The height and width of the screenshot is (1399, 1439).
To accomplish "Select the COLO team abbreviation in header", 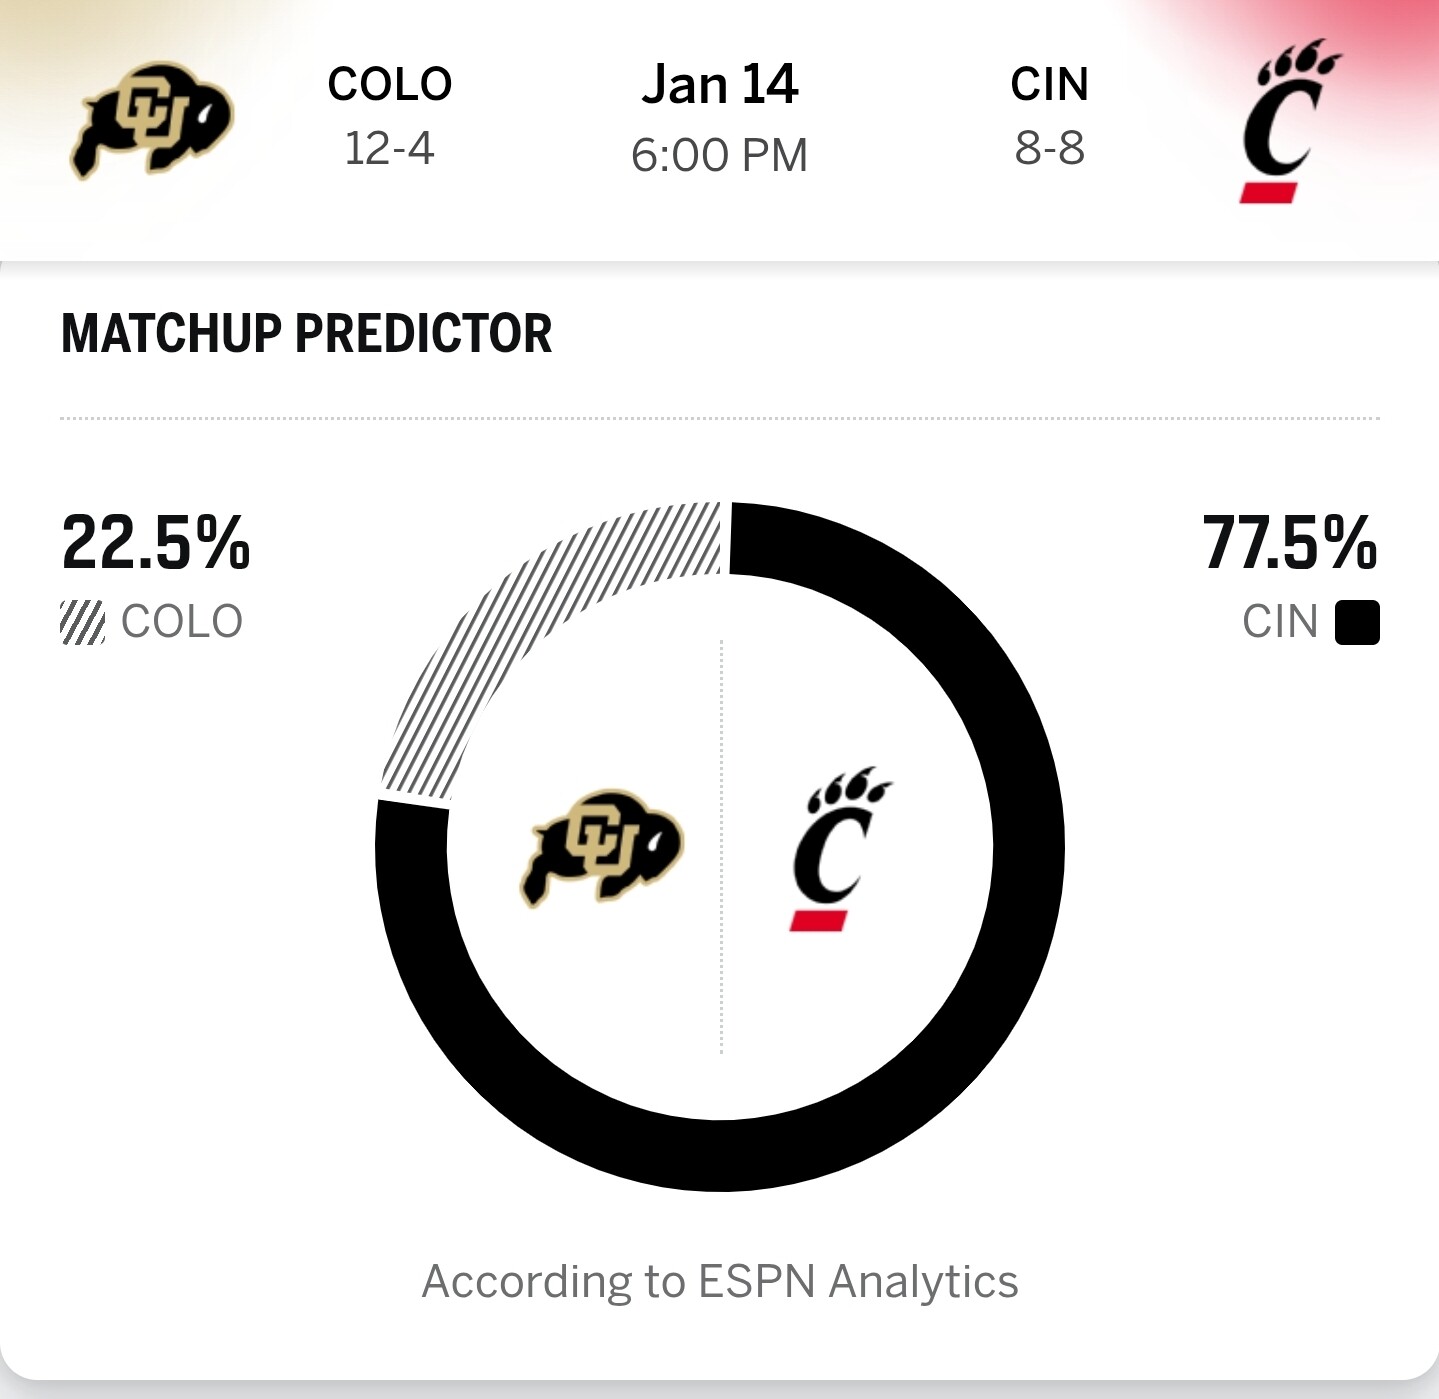I will (x=390, y=84).
